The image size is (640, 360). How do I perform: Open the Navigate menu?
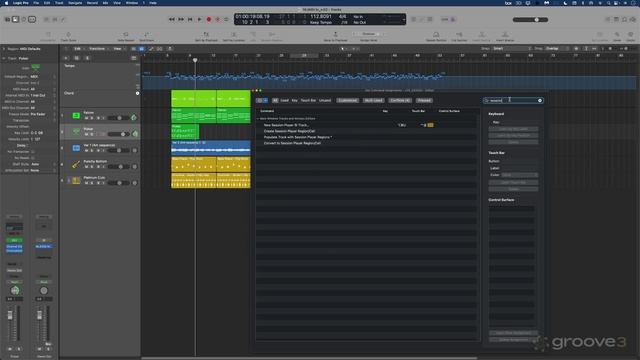click(x=75, y=2)
